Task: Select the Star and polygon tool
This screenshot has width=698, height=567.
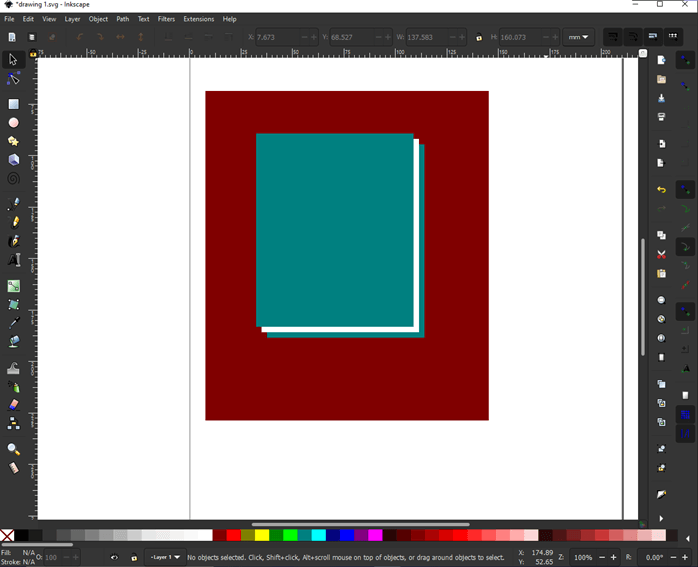Action: [14, 142]
